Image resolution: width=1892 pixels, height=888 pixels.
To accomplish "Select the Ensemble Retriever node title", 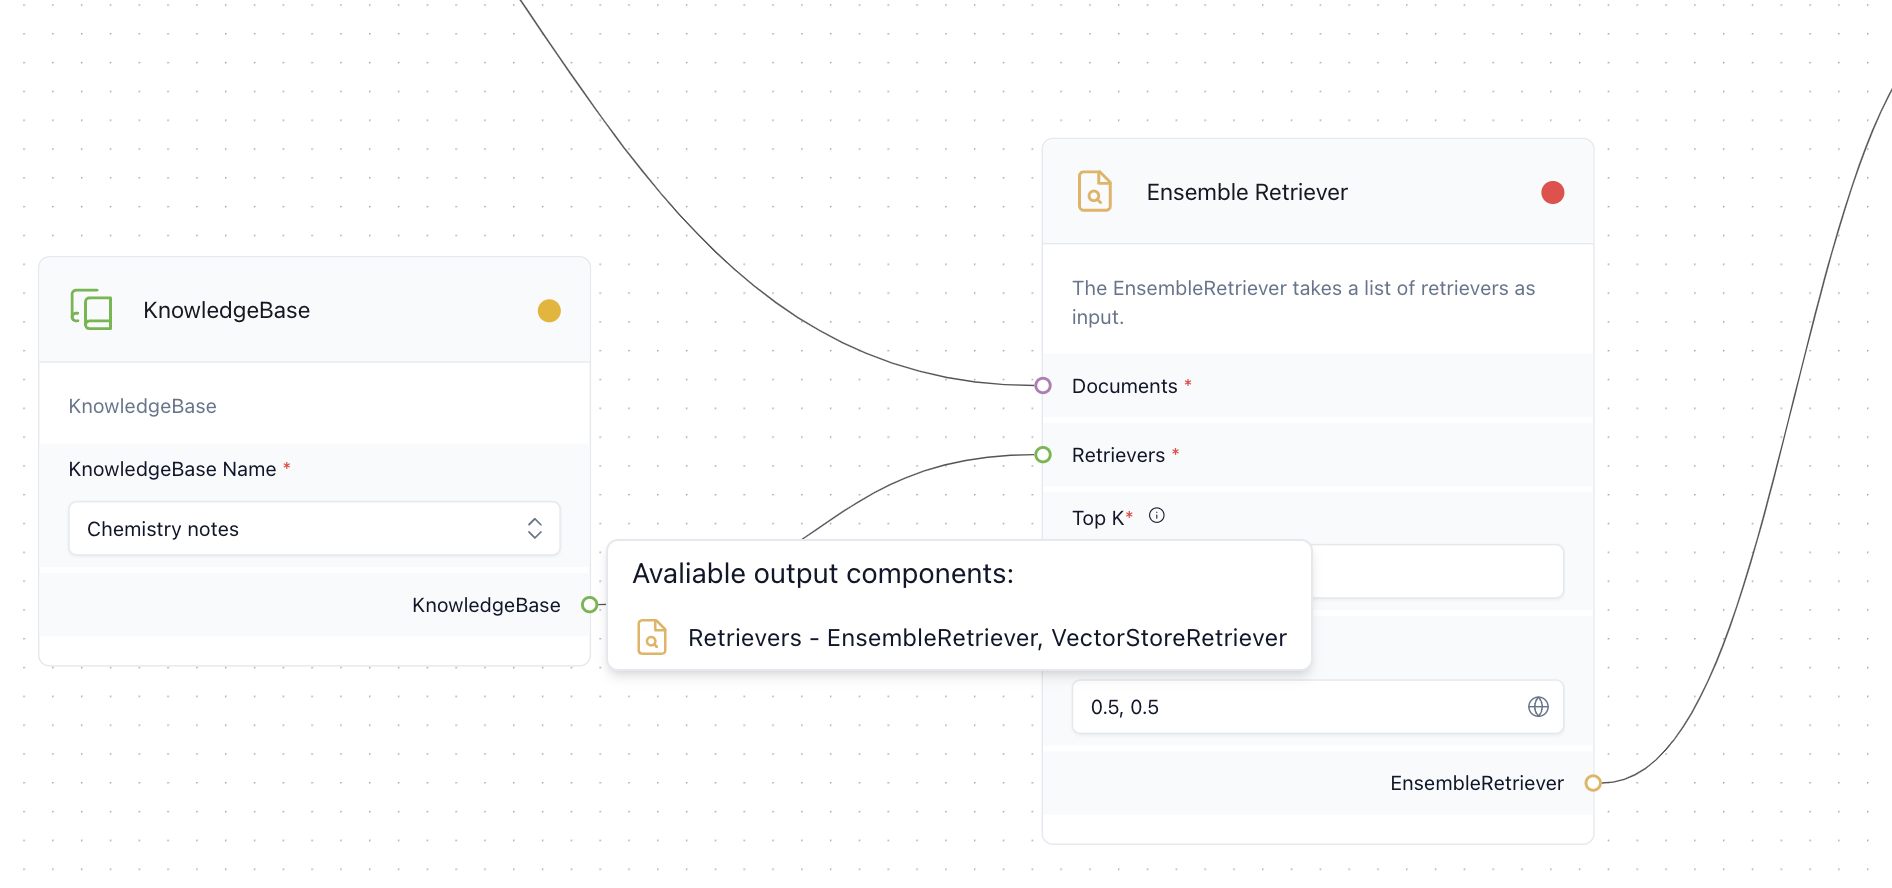I will point(1246,192).
